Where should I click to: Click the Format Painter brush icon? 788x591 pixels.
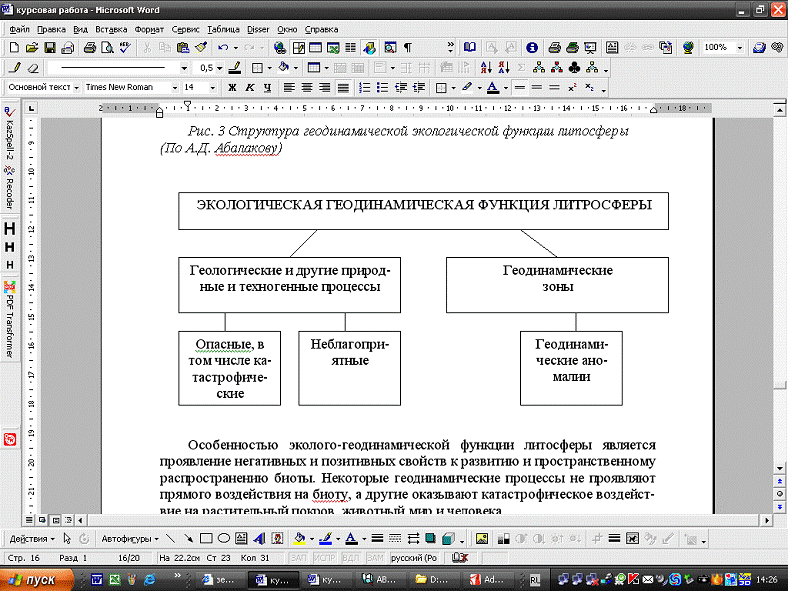(x=200, y=47)
